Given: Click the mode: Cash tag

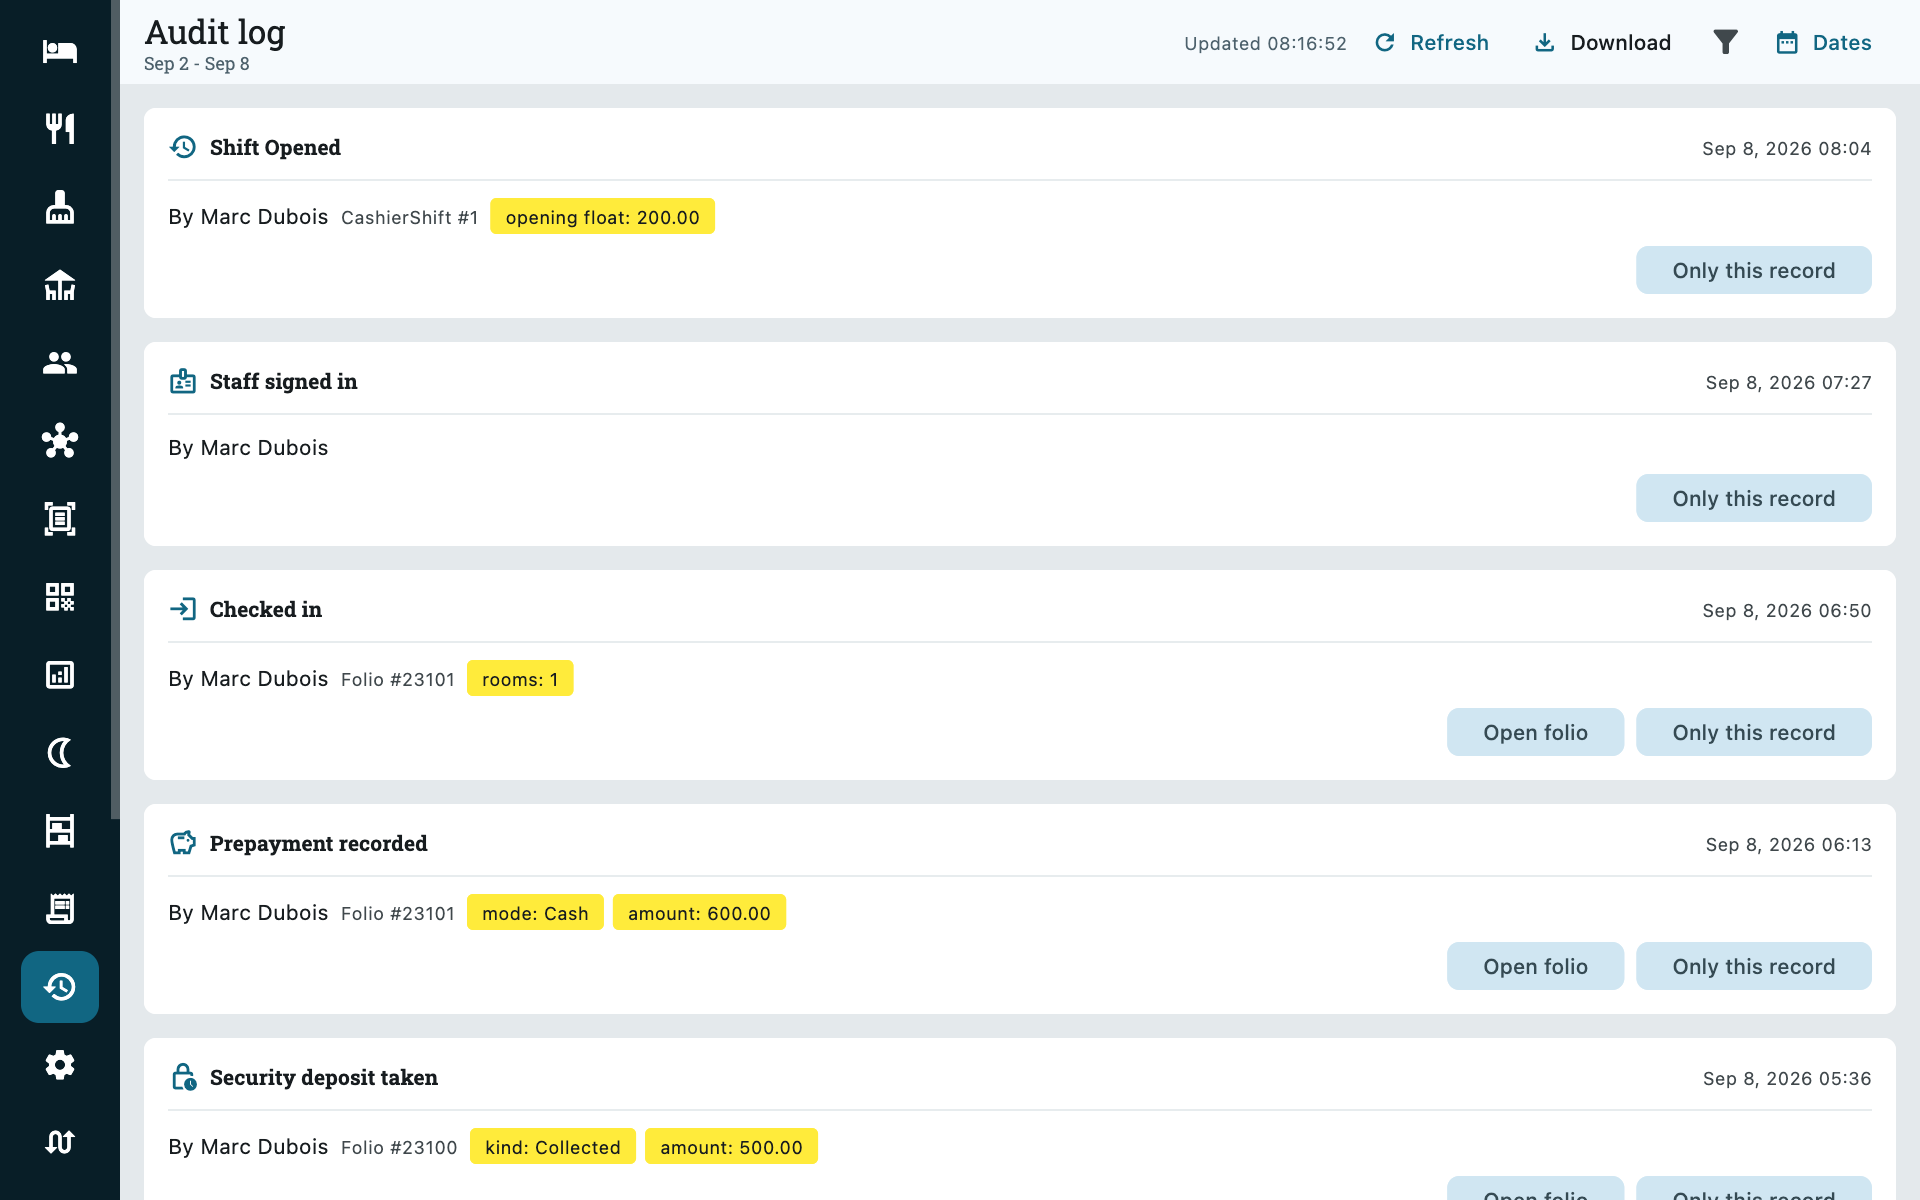Looking at the screenshot, I should pyautogui.click(x=535, y=912).
